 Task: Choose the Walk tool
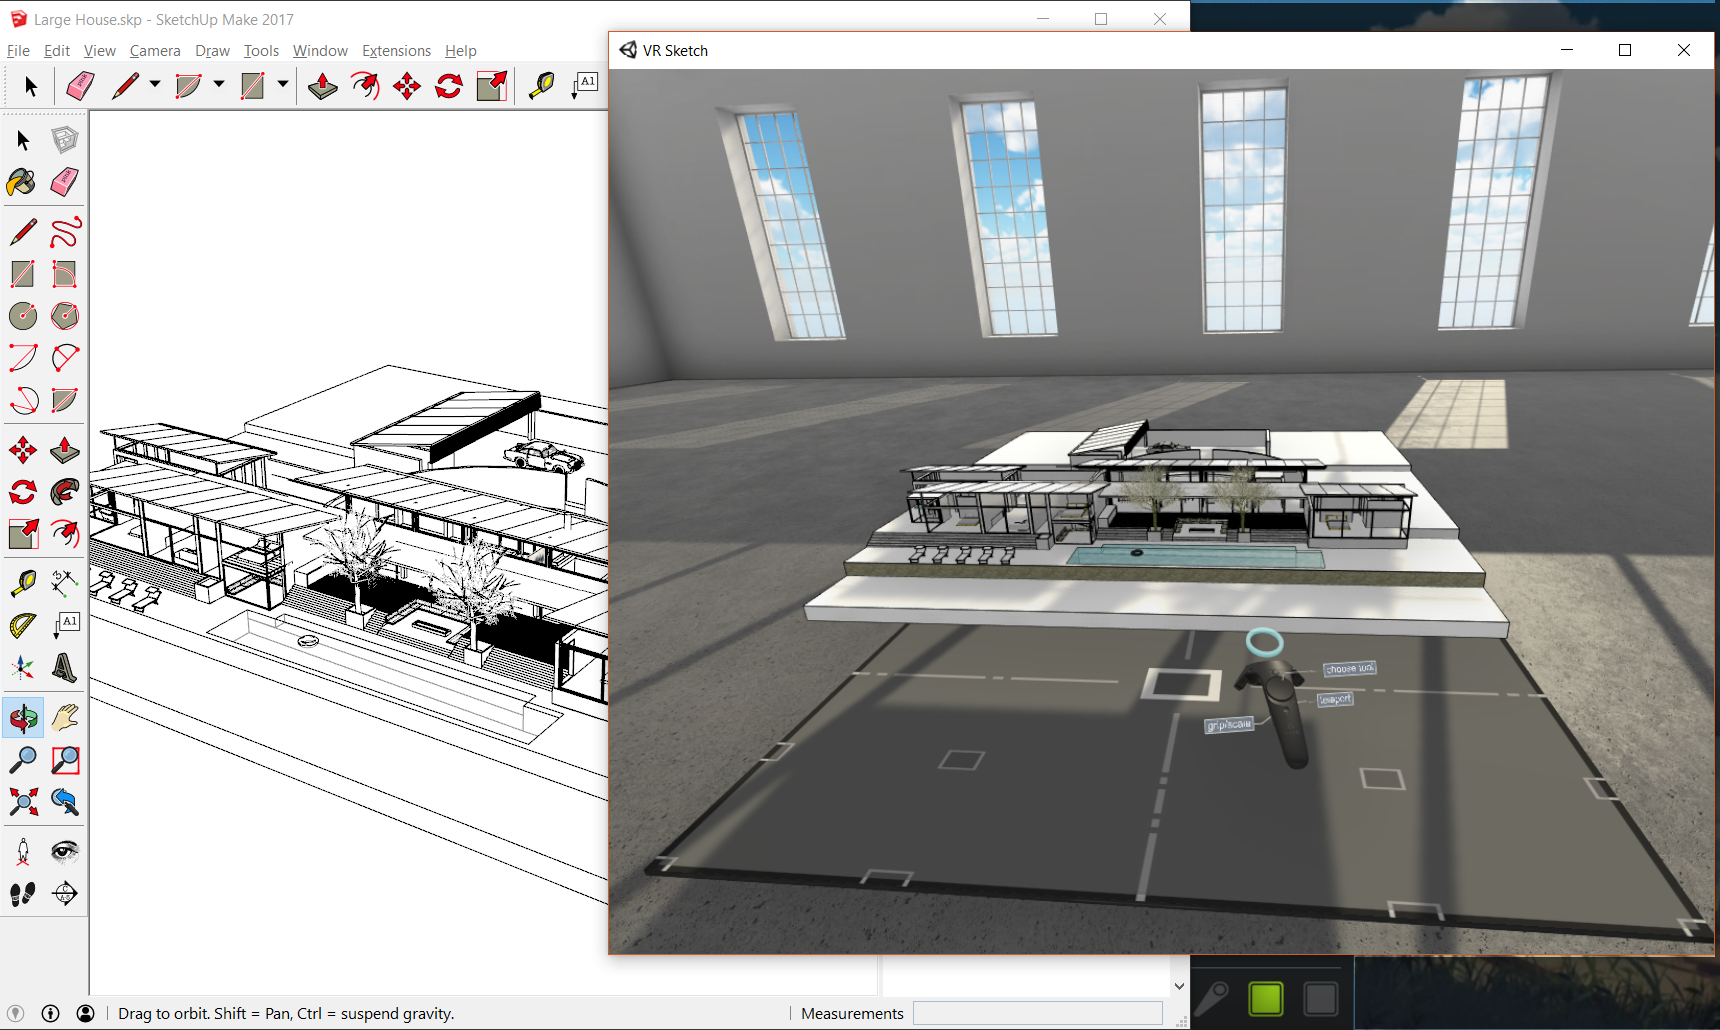click(22, 894)
